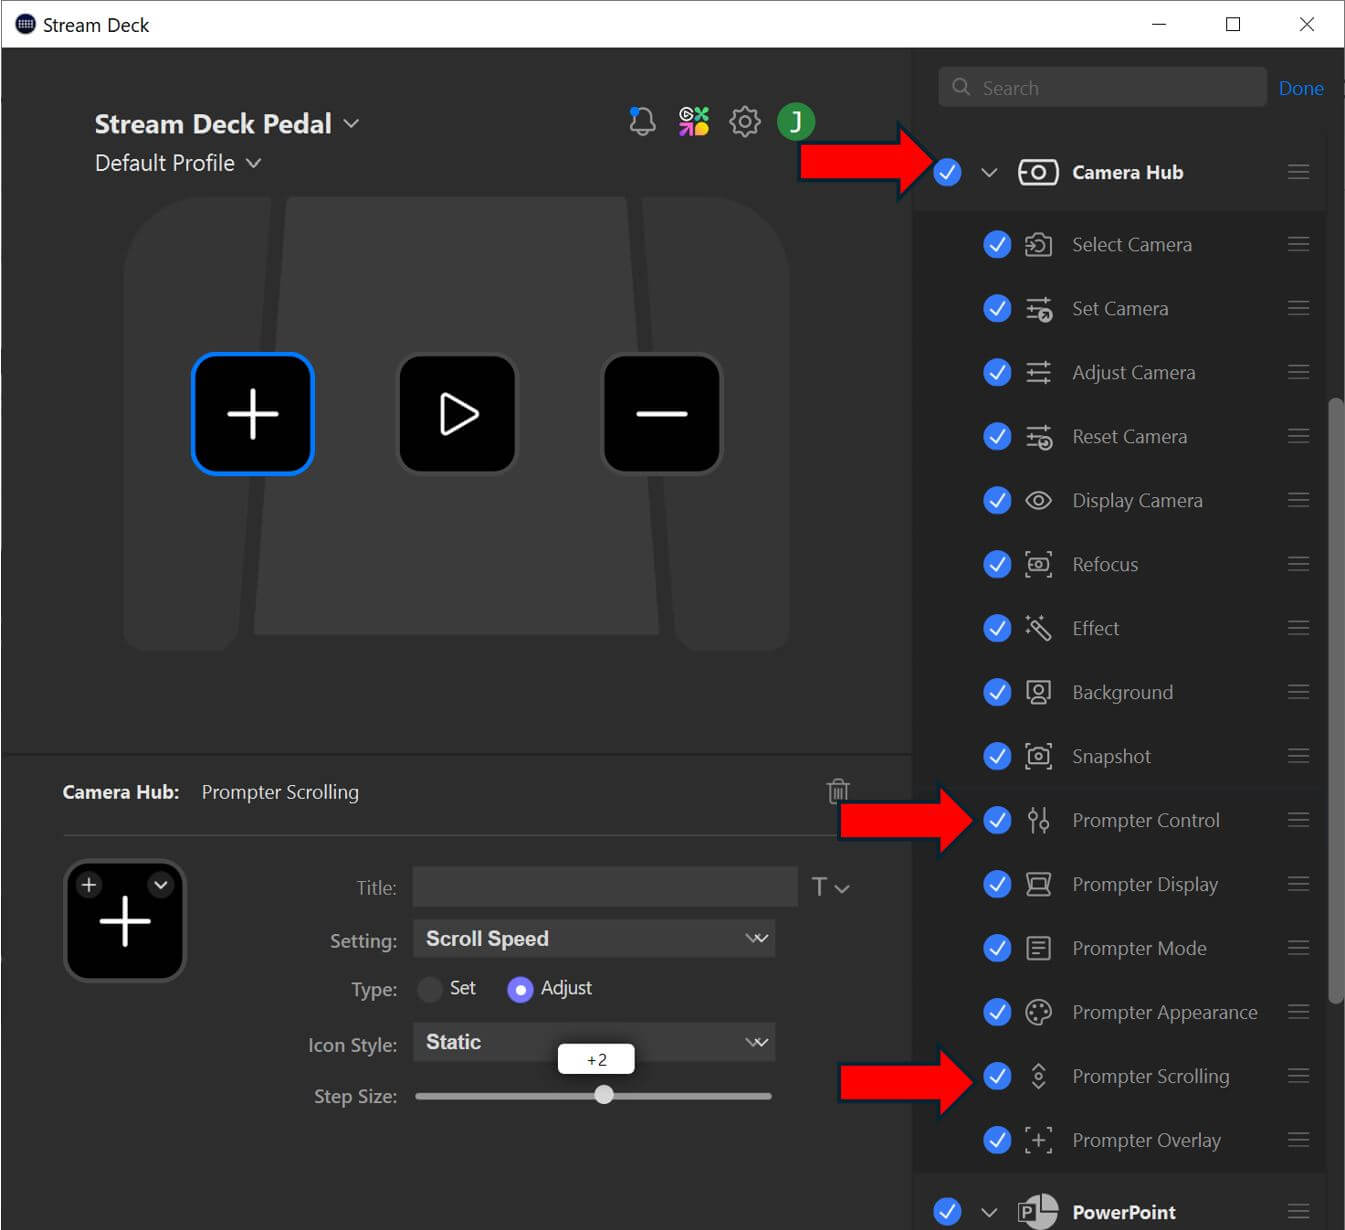Screen dimensions: 1345x1230
Task: Click the Prompter Display icon
Action: pyautogui.click(x=1039, y=884)
